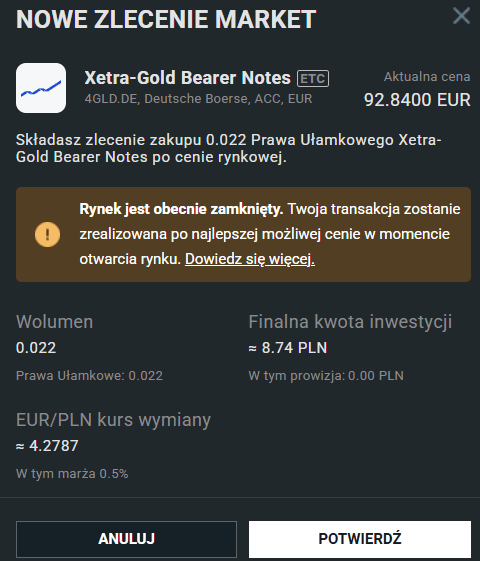Click the order summary description sentence
Screen dimensions: 480x561
[x=229, y=148]
